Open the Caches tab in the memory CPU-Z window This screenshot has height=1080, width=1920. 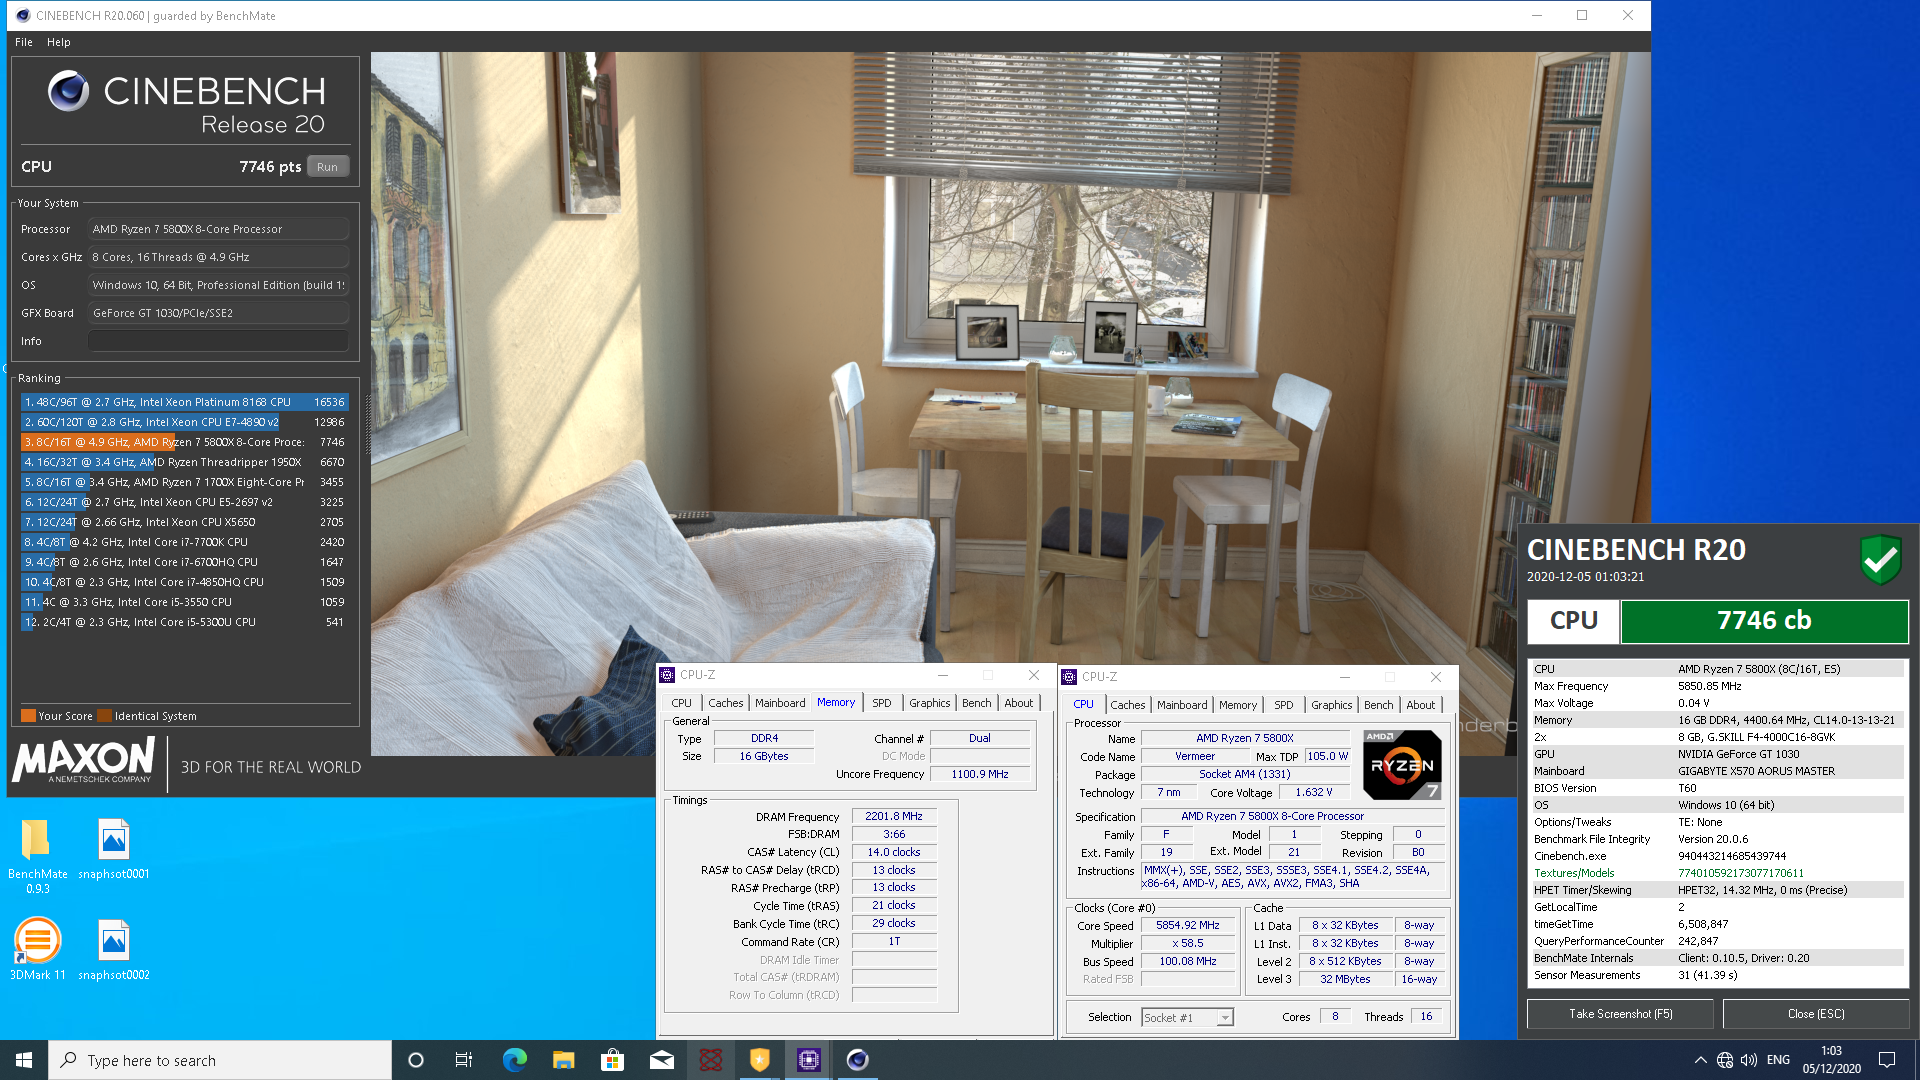[725, 703]
